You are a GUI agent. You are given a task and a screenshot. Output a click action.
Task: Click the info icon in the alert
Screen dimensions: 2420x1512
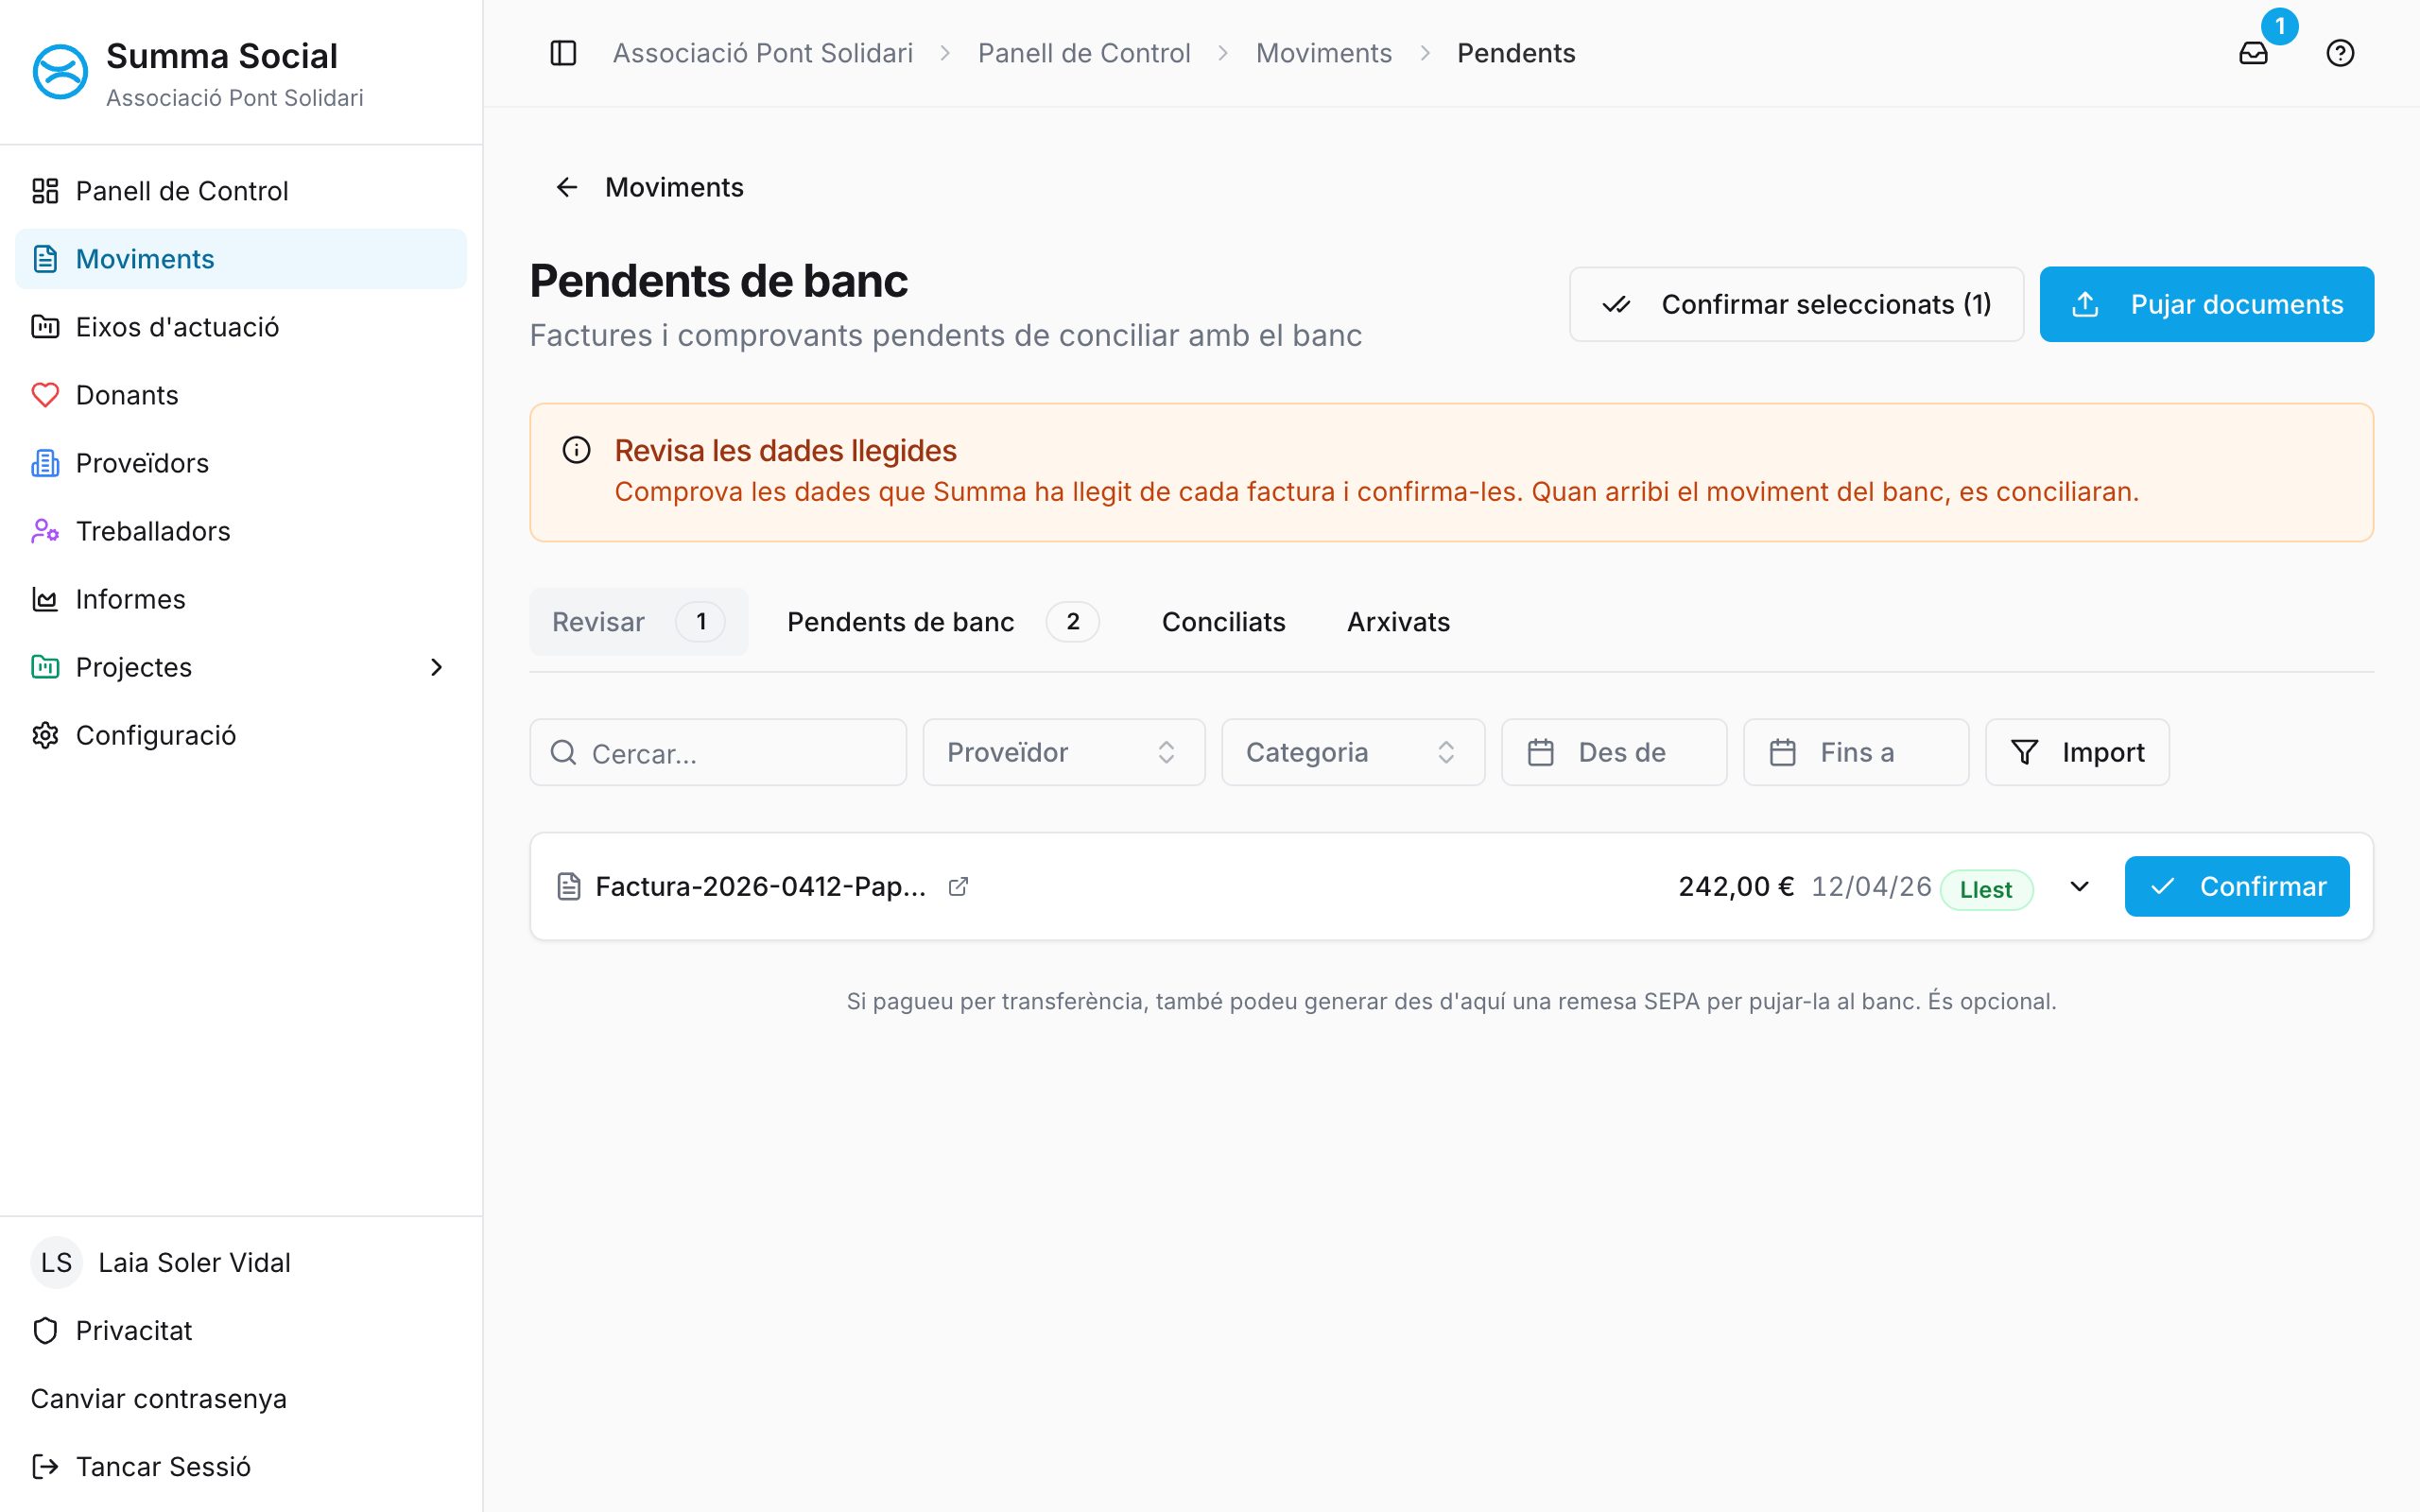click(577, 450)
